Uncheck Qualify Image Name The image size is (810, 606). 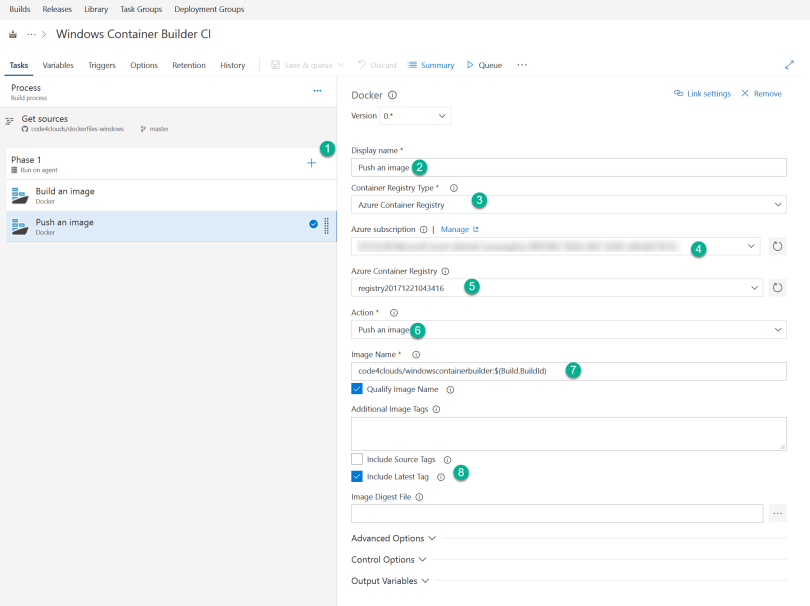(x=357, y=389)
